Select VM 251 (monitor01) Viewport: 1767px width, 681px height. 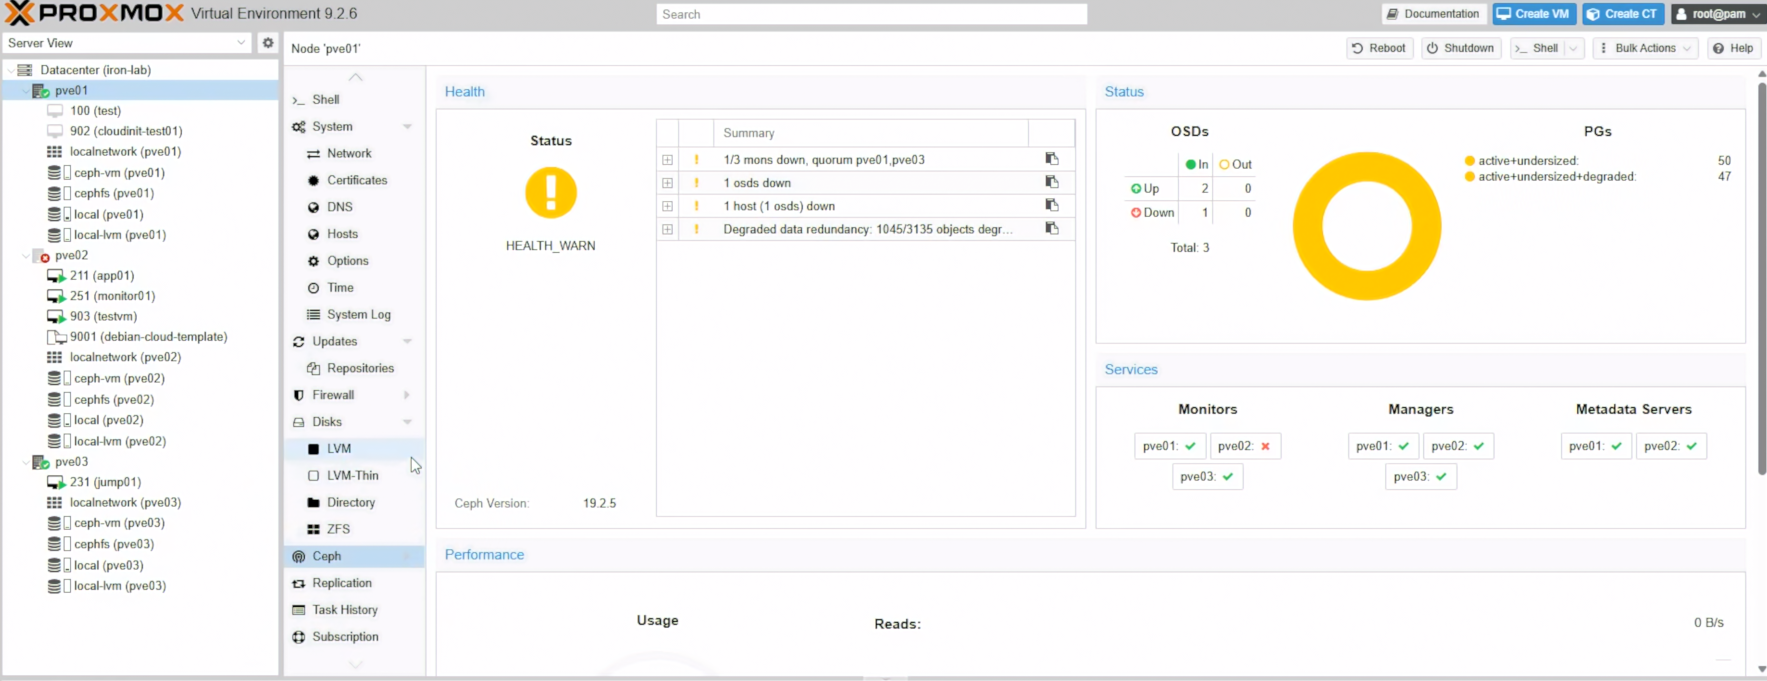click(112, 296)
